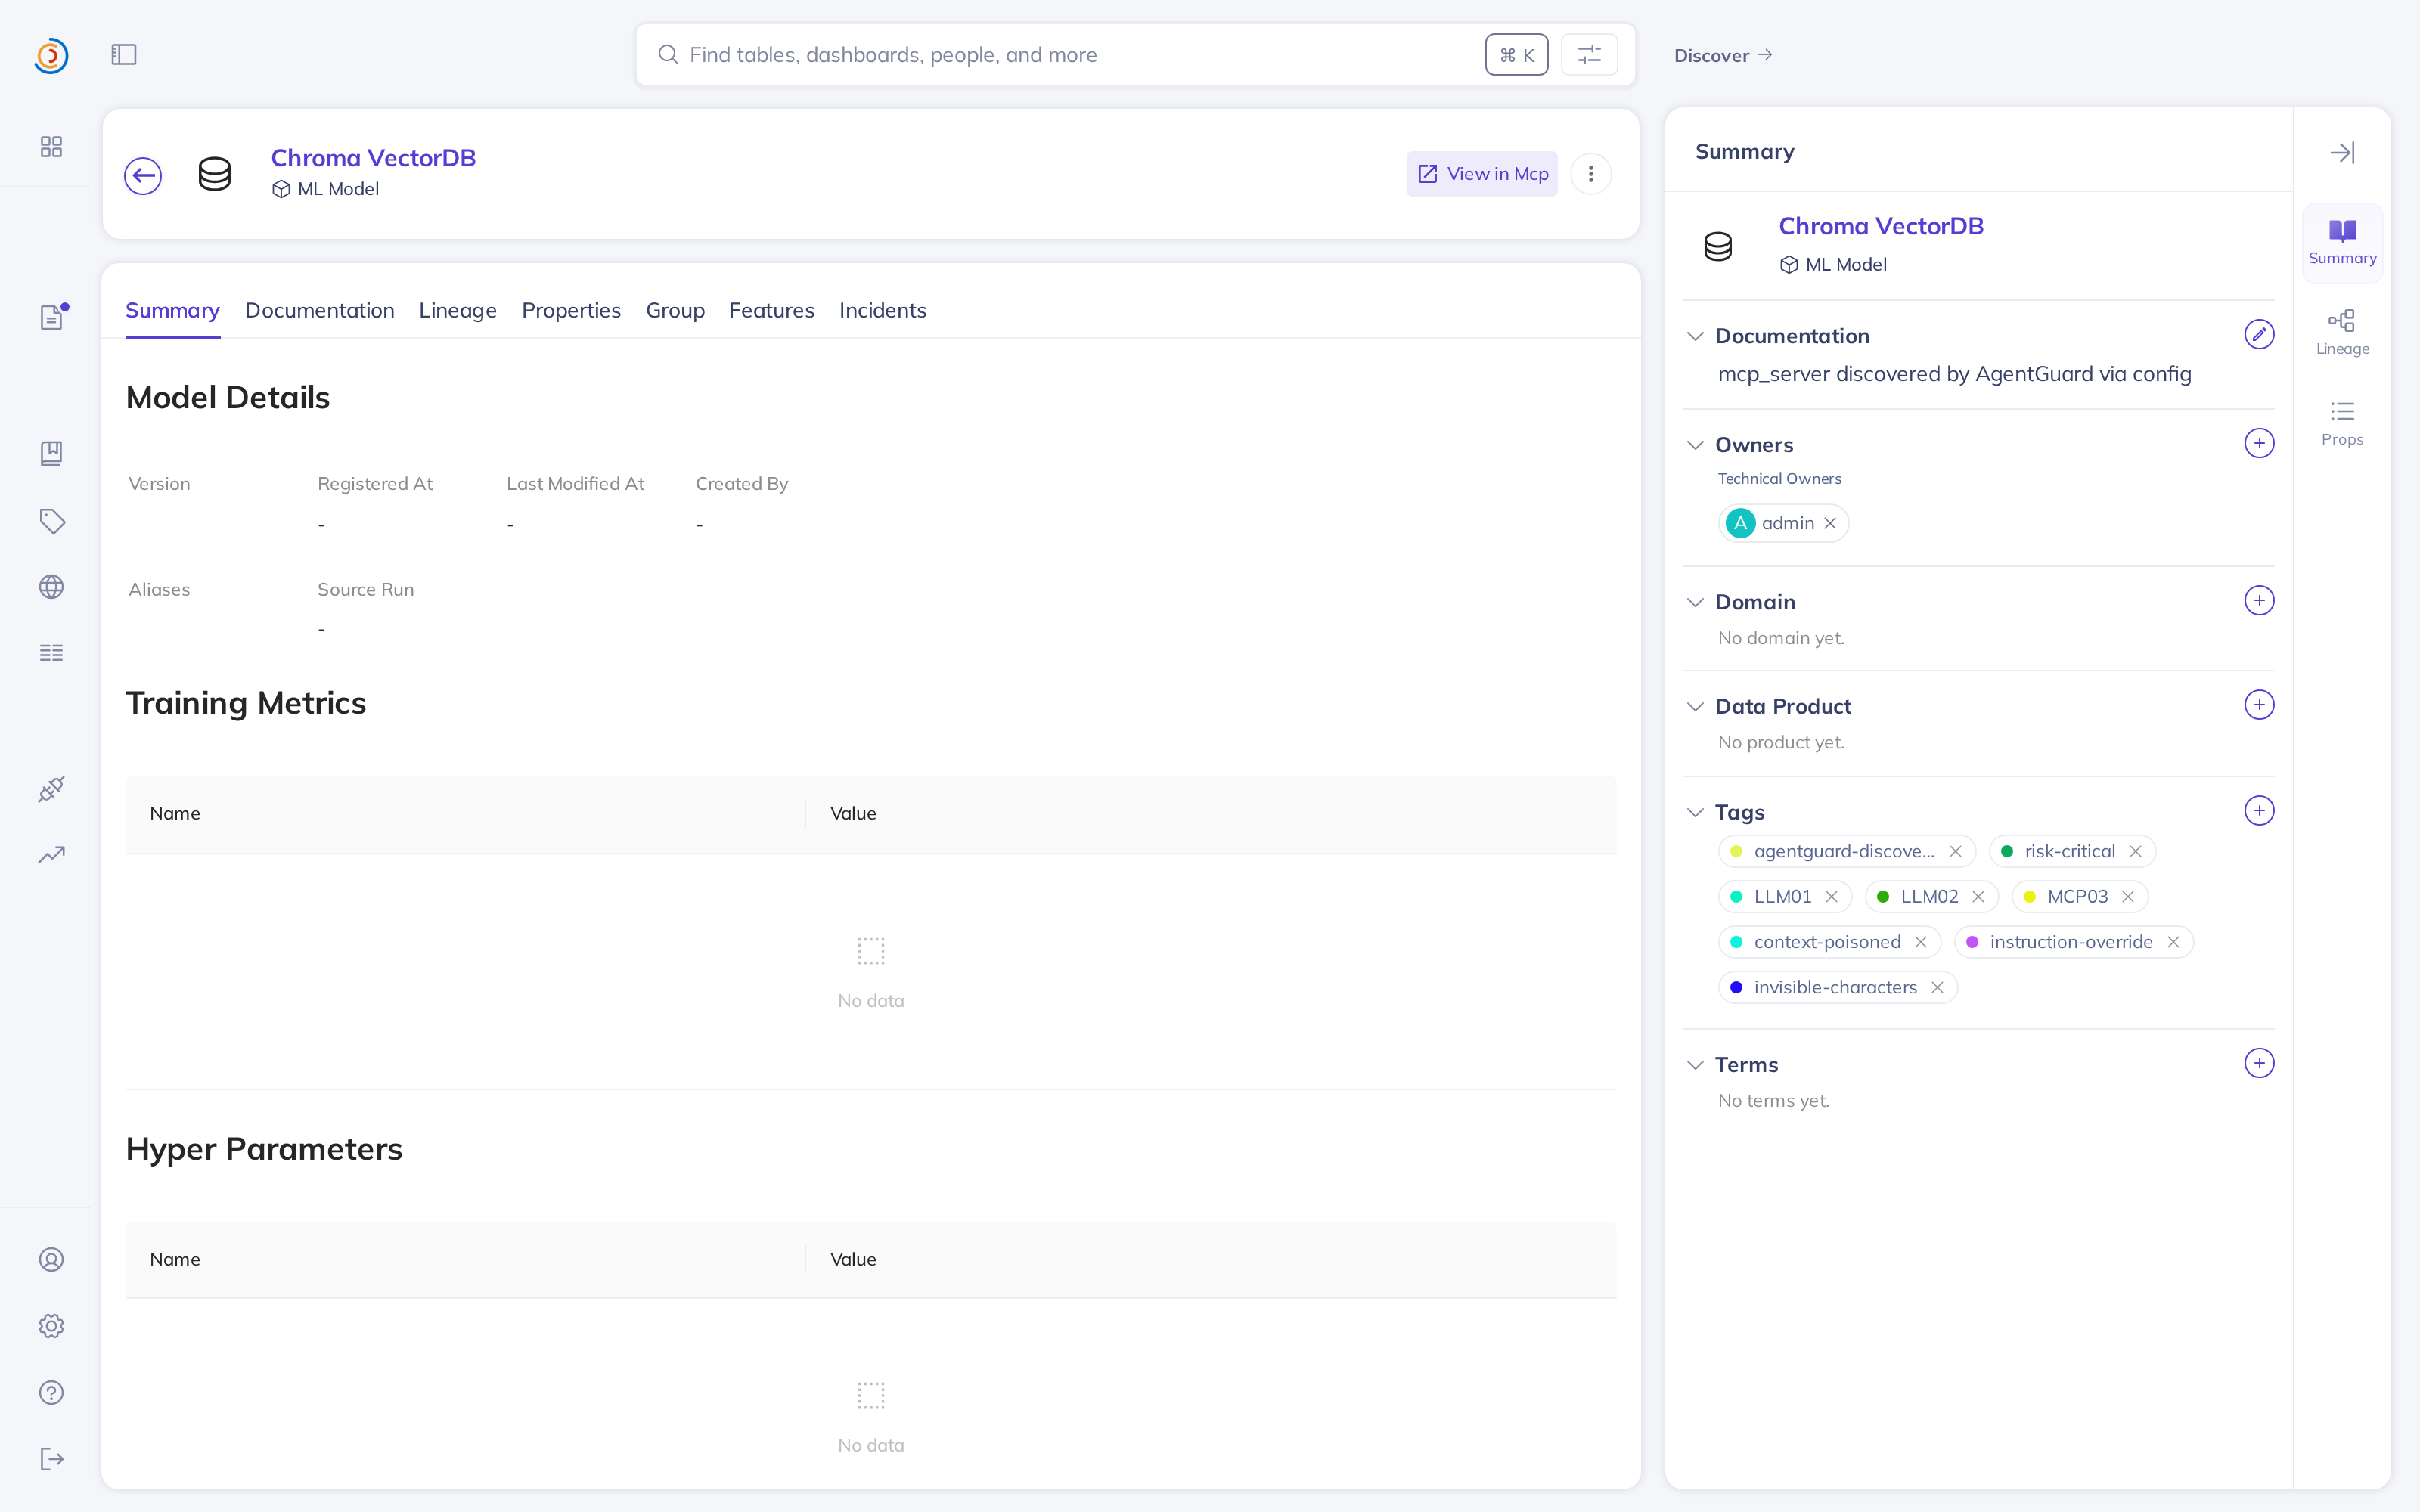This screenshot has width=2420, height=1512.
Task: Open the document icon with blue dot
Action: [x=52, y=317]
